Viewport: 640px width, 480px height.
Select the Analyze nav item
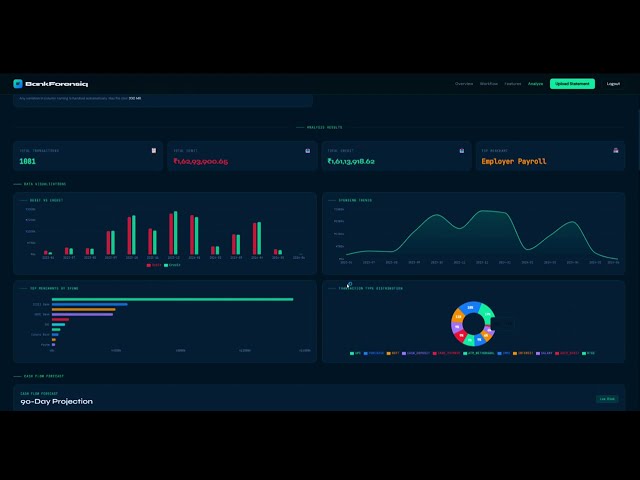point(536,84)
